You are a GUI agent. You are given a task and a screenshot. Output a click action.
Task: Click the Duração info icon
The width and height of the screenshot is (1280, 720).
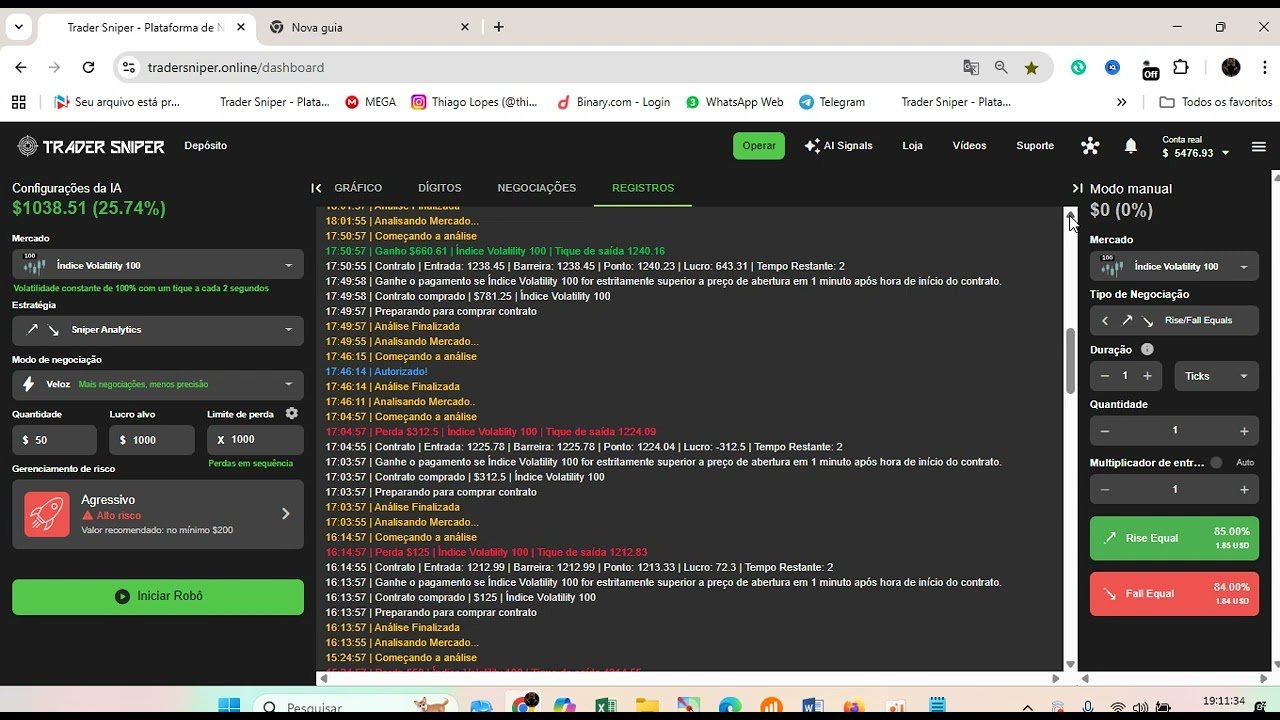1147,349
